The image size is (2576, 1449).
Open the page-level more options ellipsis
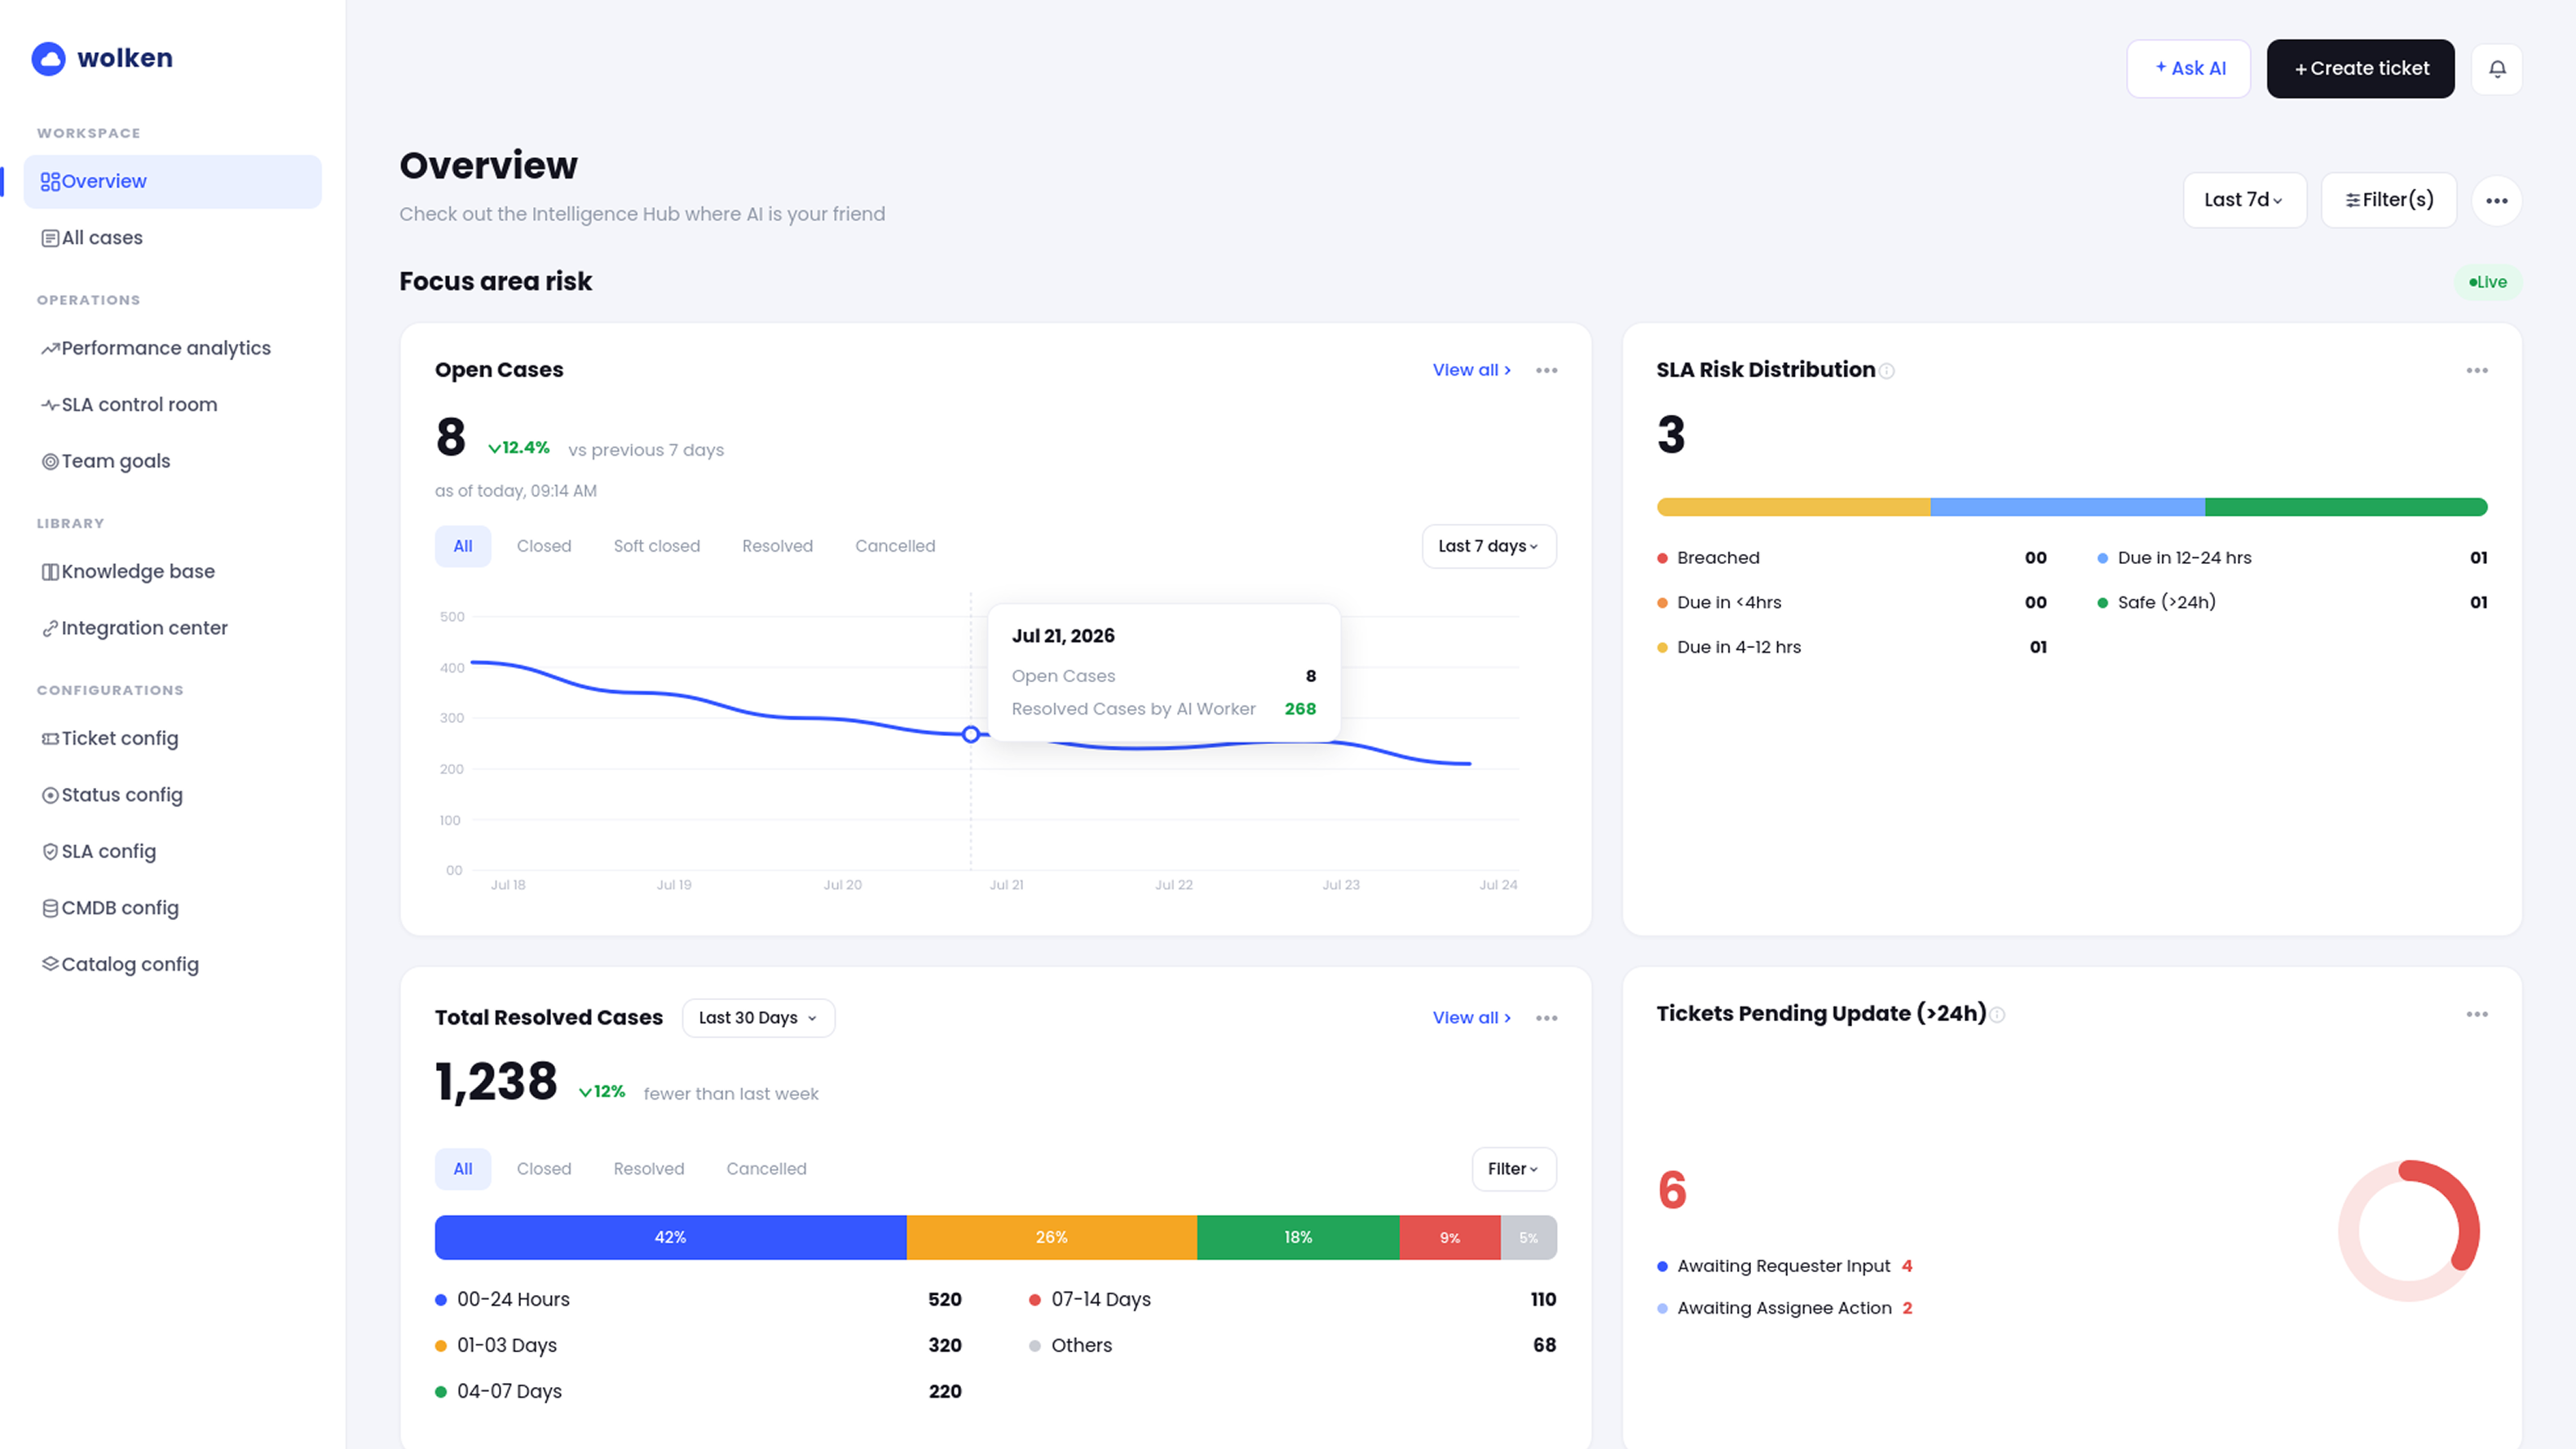point(2497,200)
